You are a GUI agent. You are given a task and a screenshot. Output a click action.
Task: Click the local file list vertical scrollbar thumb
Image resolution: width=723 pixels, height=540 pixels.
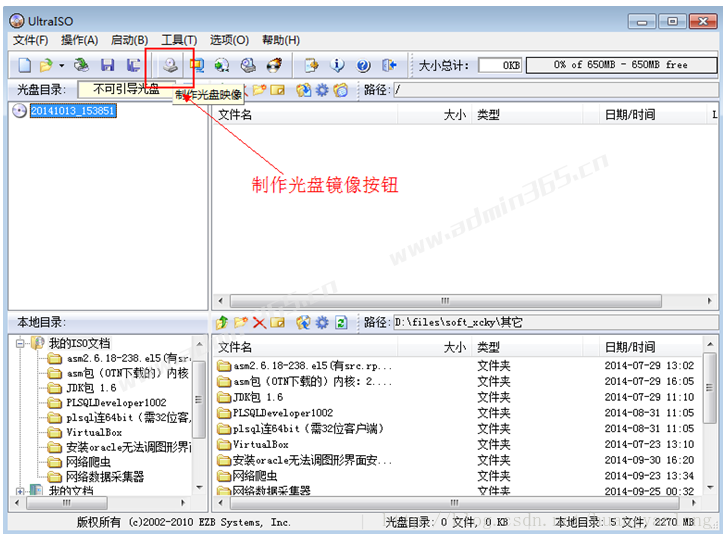click(710, 388)
